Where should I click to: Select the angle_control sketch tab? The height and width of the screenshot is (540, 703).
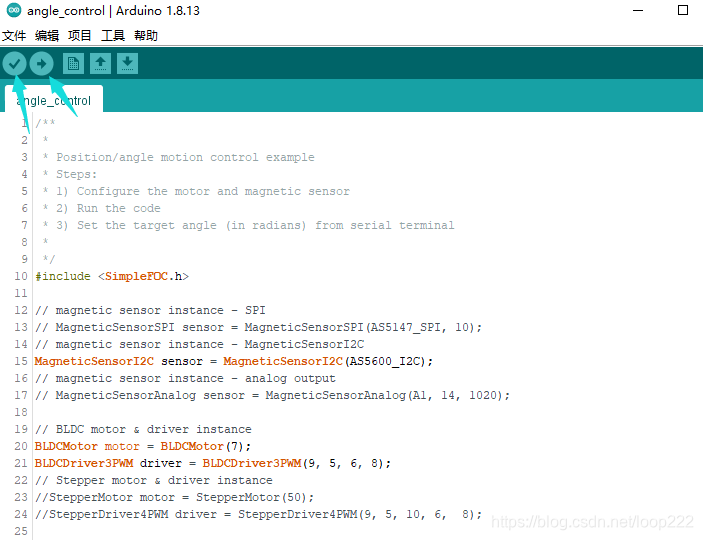point(54,99)
